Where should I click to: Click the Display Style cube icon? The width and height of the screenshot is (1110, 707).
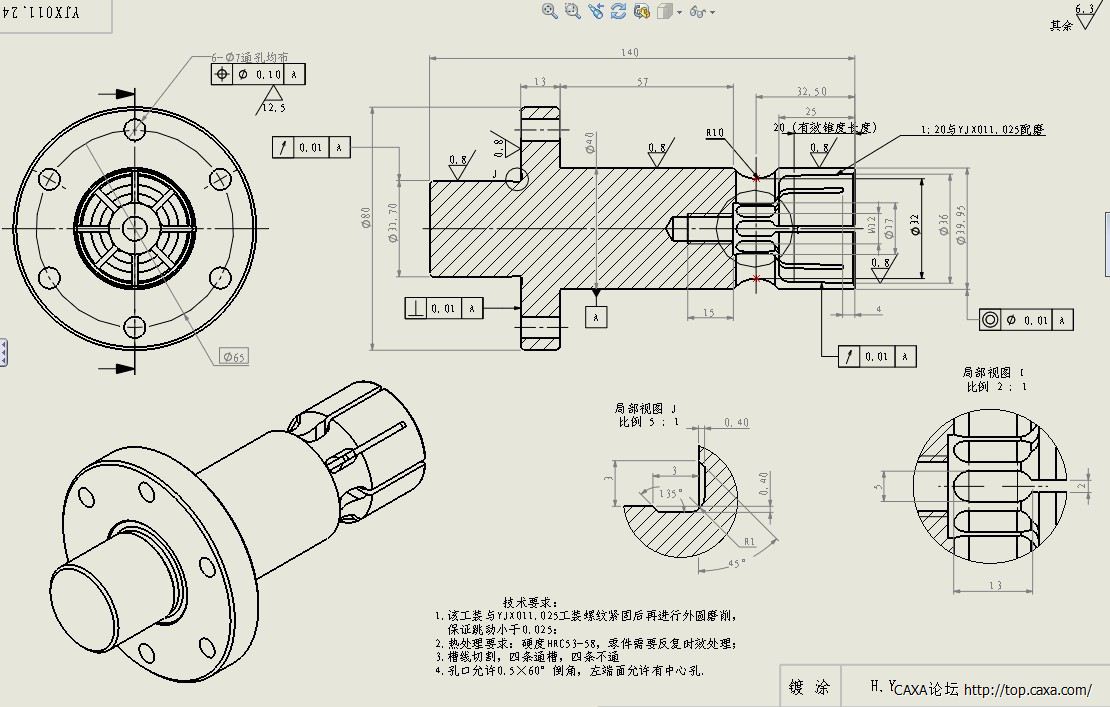664,11
